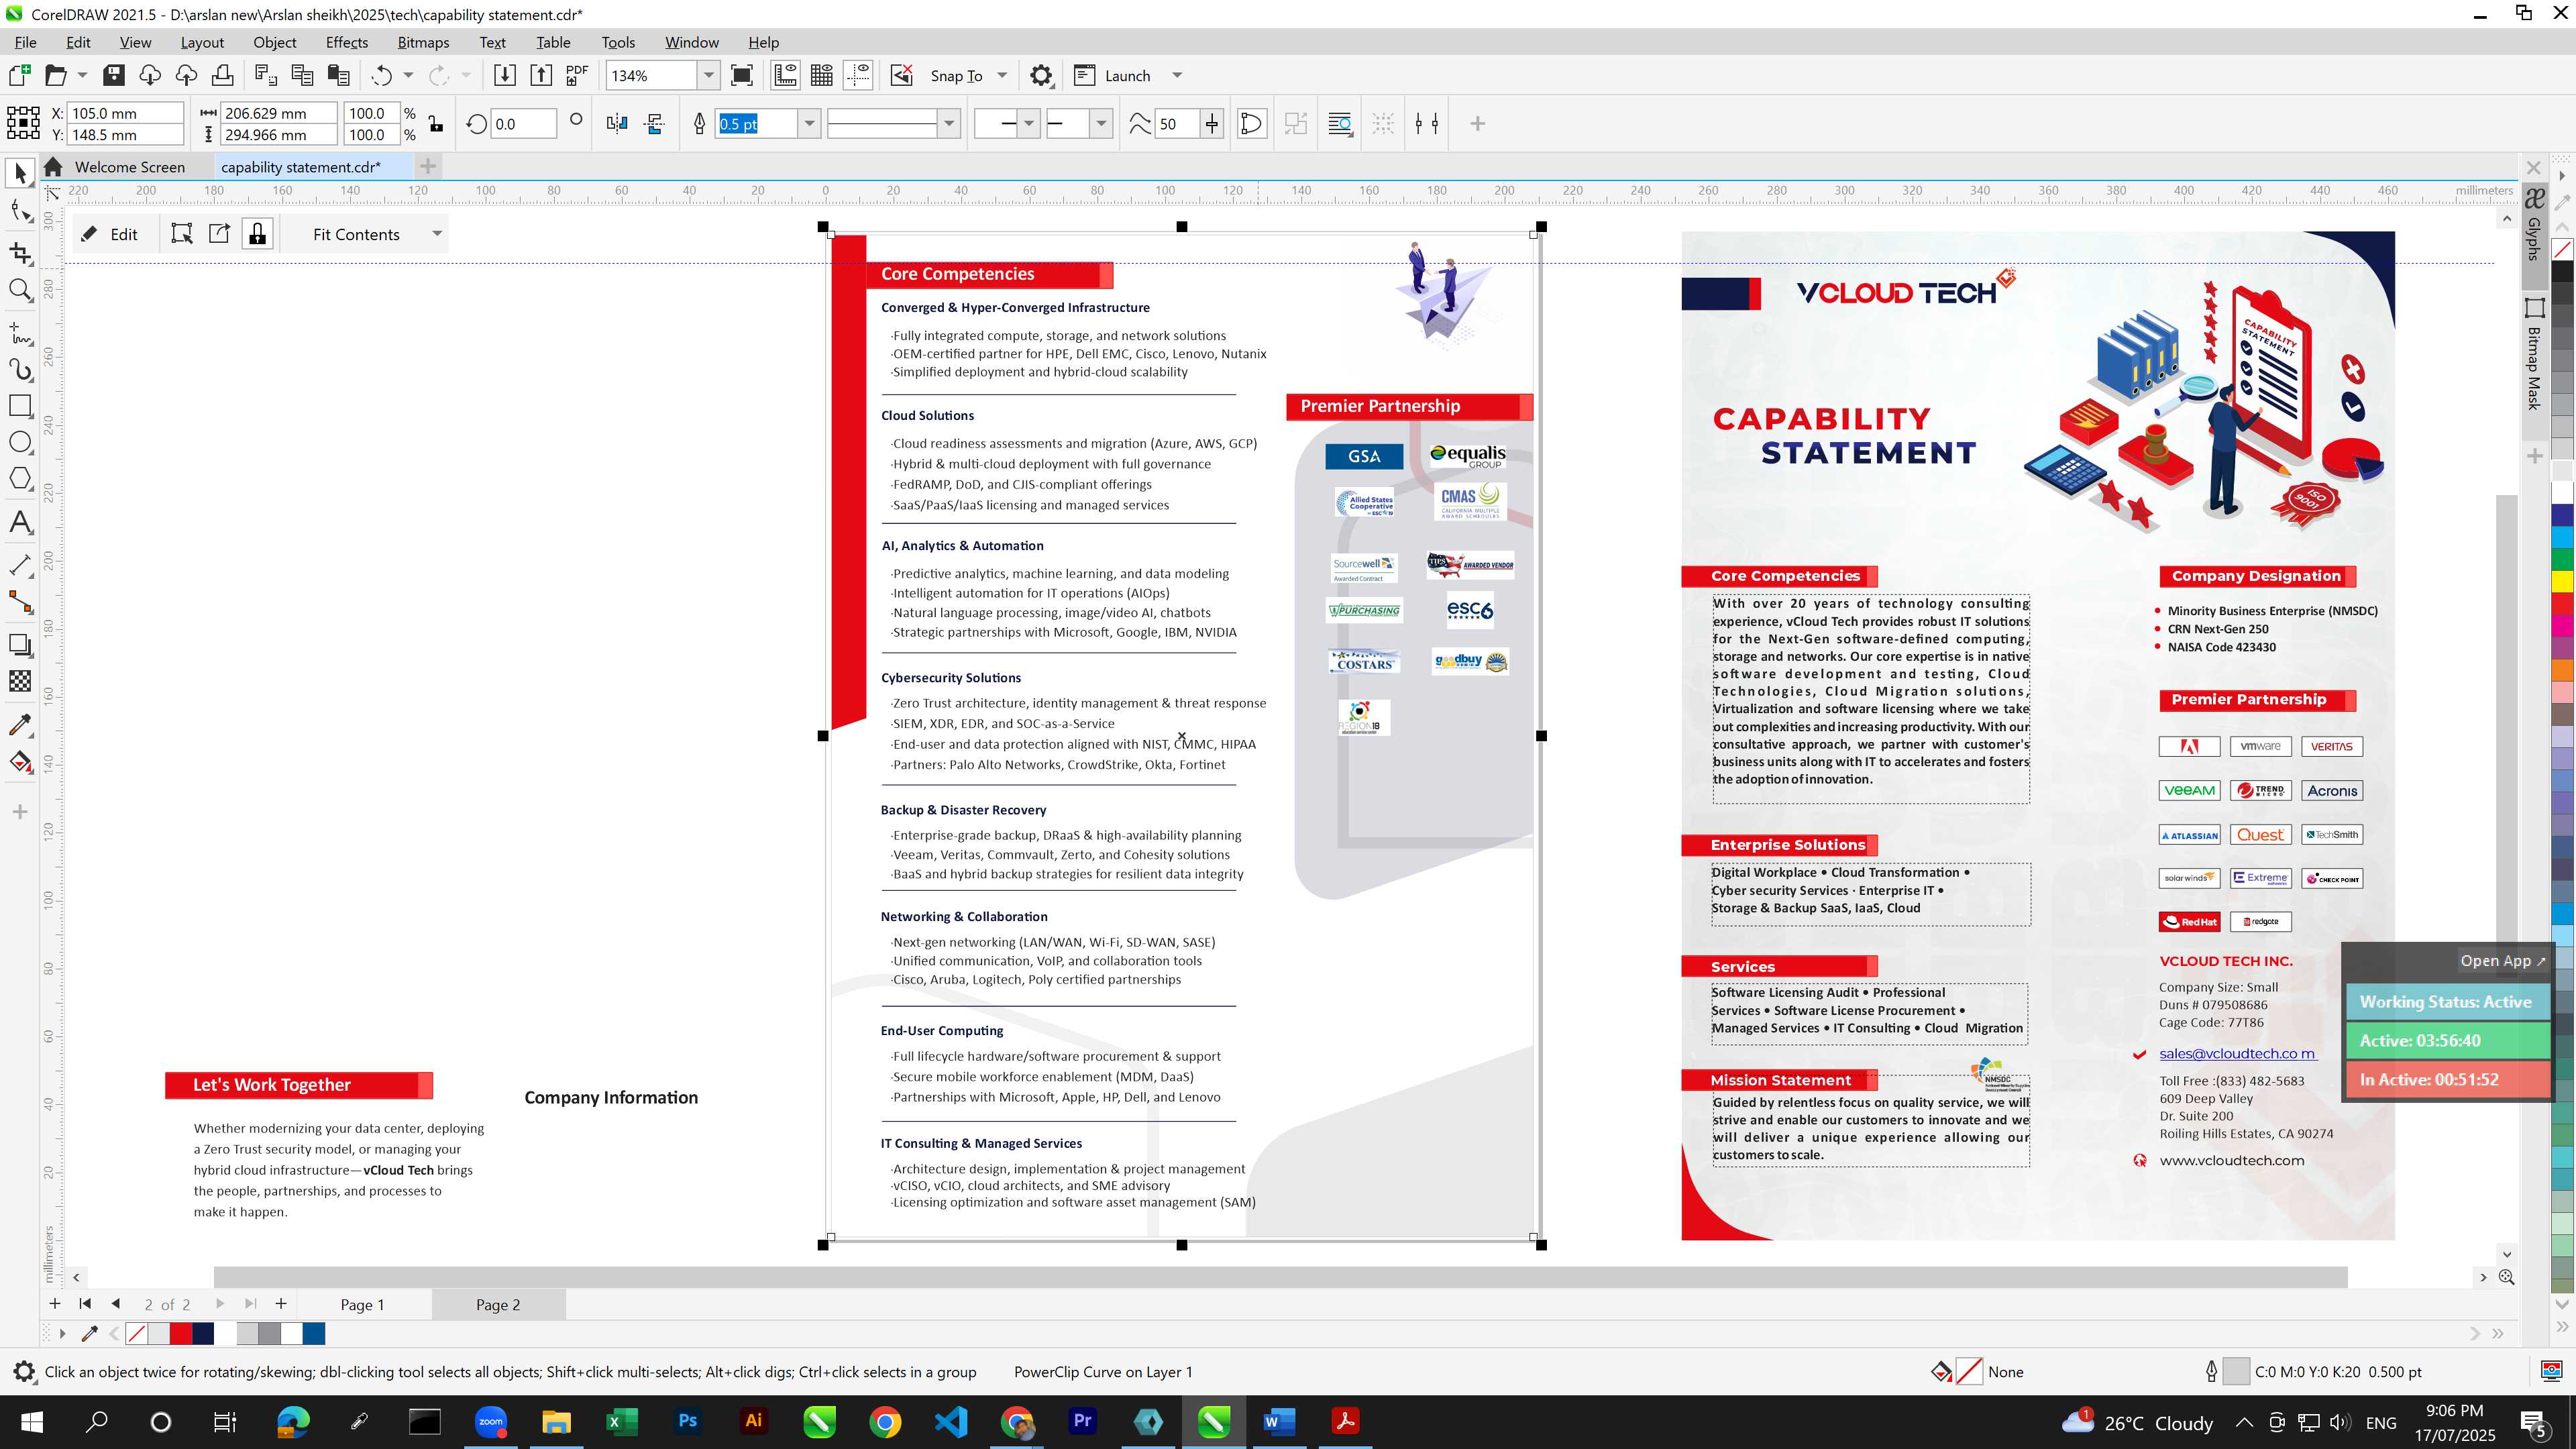Select the Pick tool in toolbox

coord(20,173)
